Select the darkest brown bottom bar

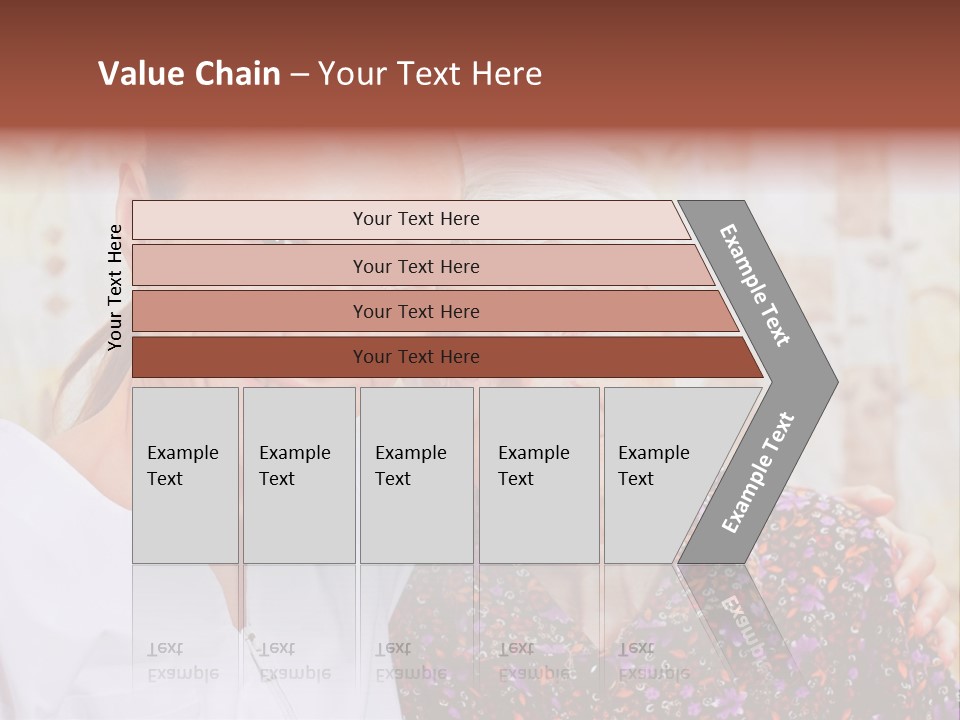tap(415, 357)
